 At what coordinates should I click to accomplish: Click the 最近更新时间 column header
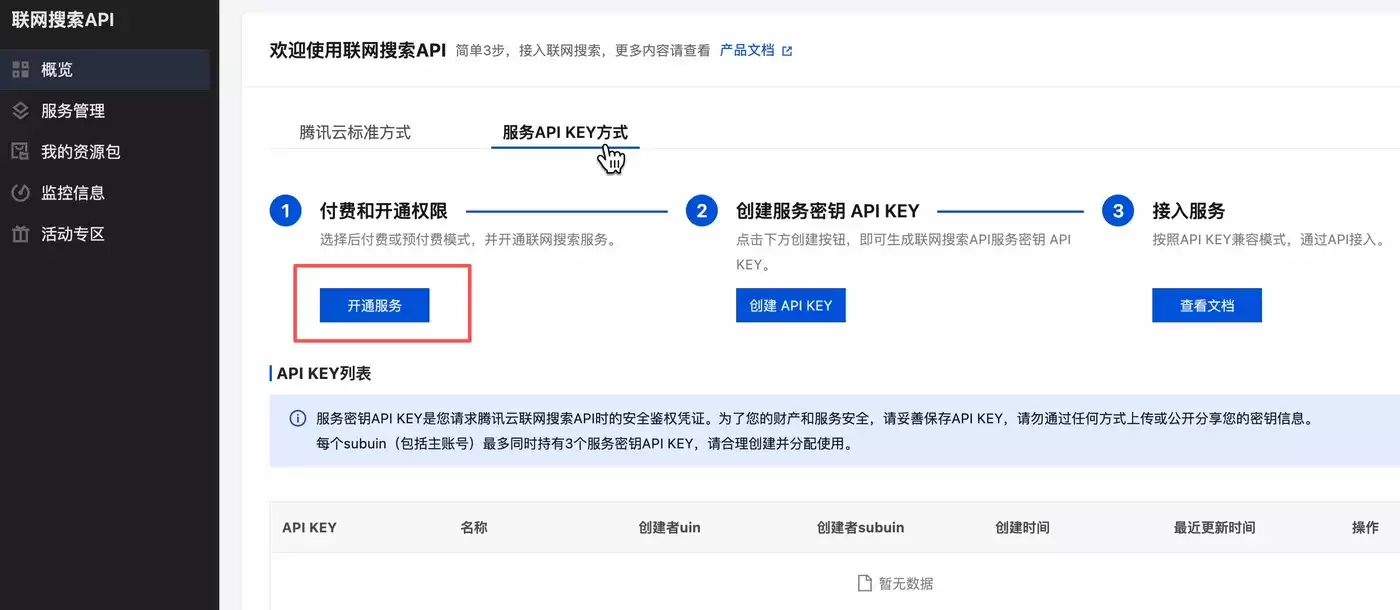tap(1214, 527)
